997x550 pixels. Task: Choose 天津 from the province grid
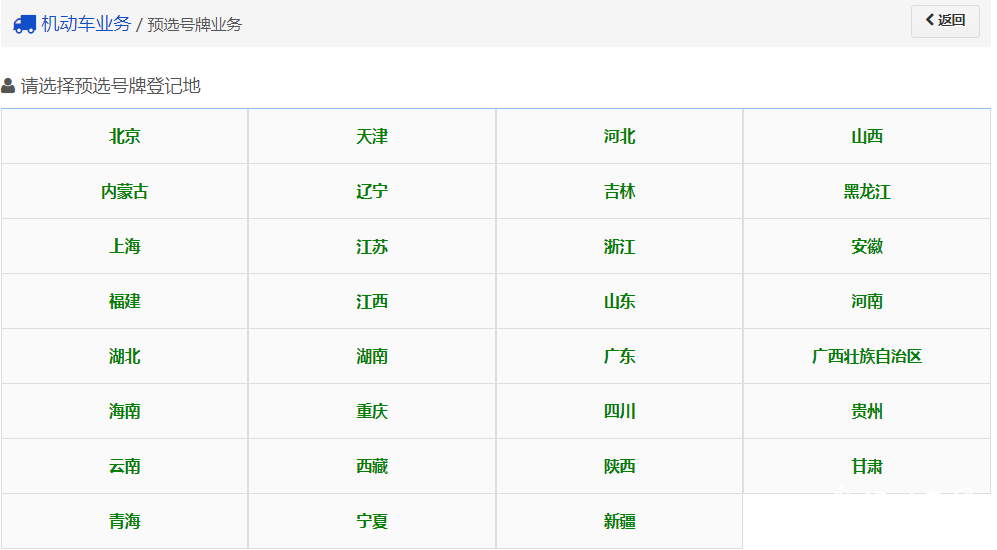372,137
